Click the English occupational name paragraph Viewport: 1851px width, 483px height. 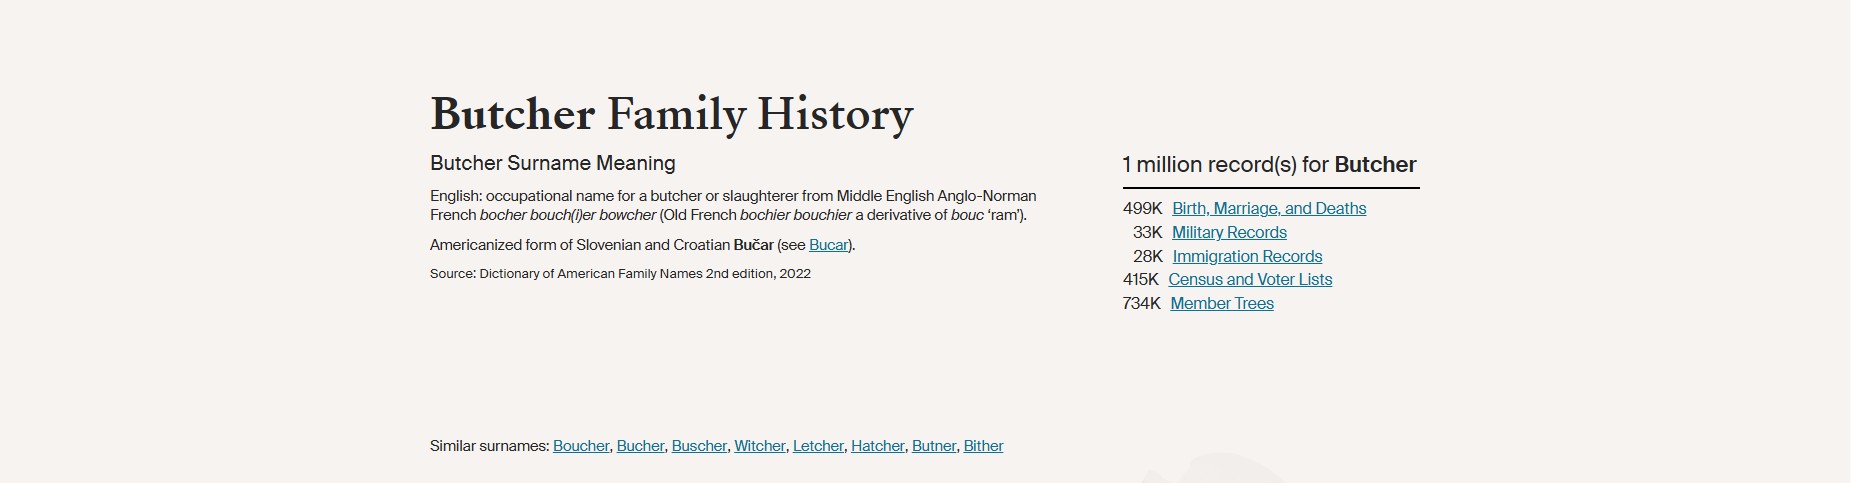[x=733, y=205]
